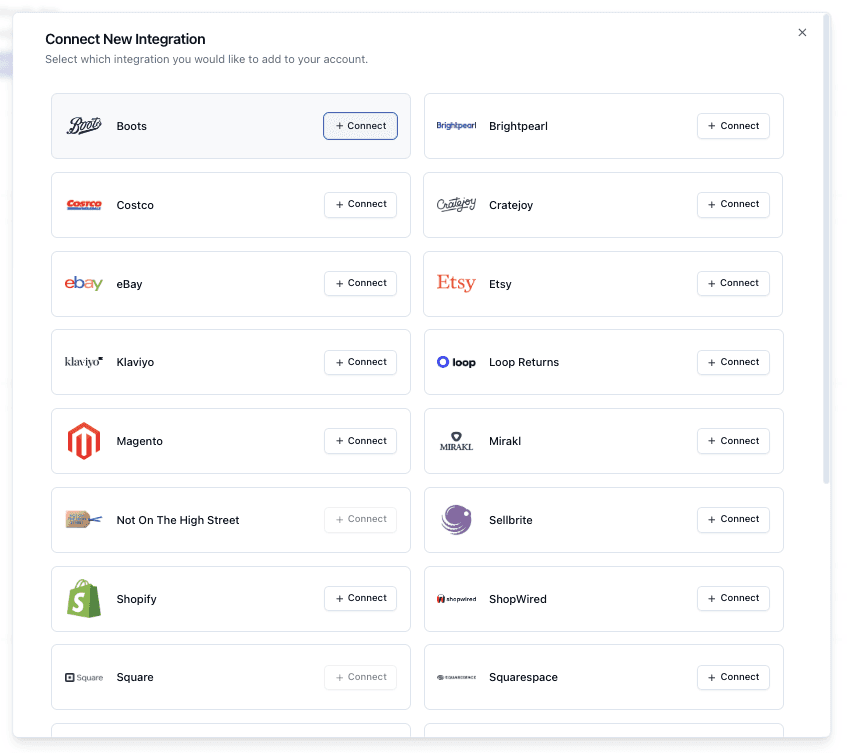
Task: Connect the Etsy integration
Action: pyautogui.click(x=733, y=283)
